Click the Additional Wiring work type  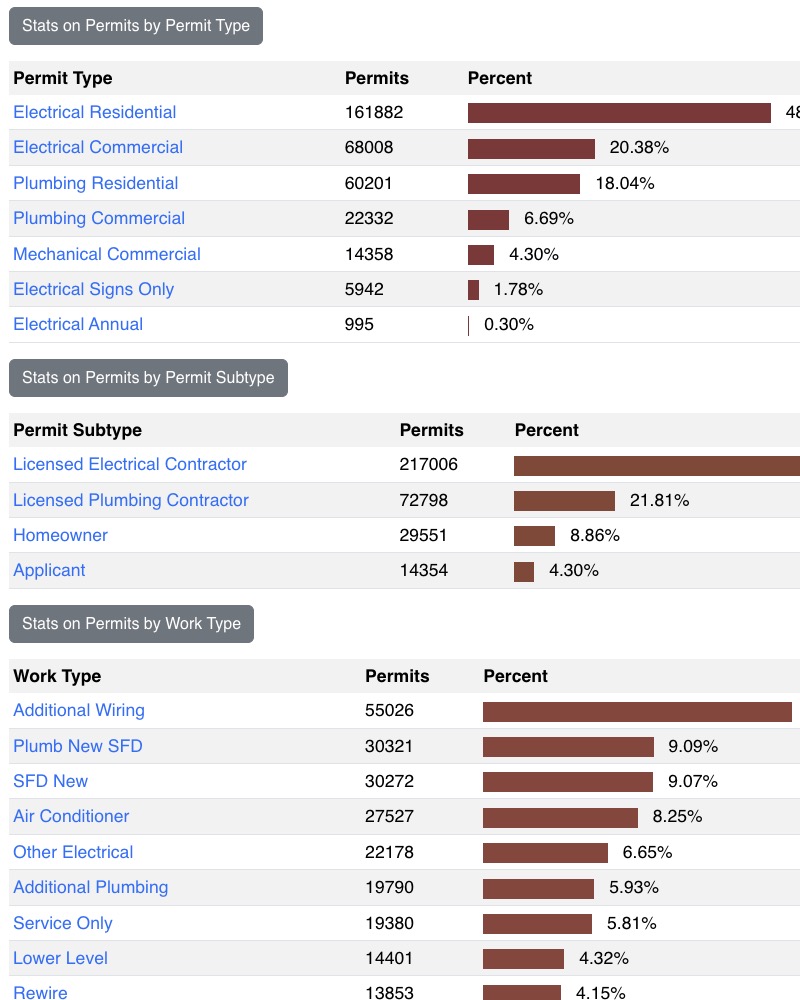[78, 710]
